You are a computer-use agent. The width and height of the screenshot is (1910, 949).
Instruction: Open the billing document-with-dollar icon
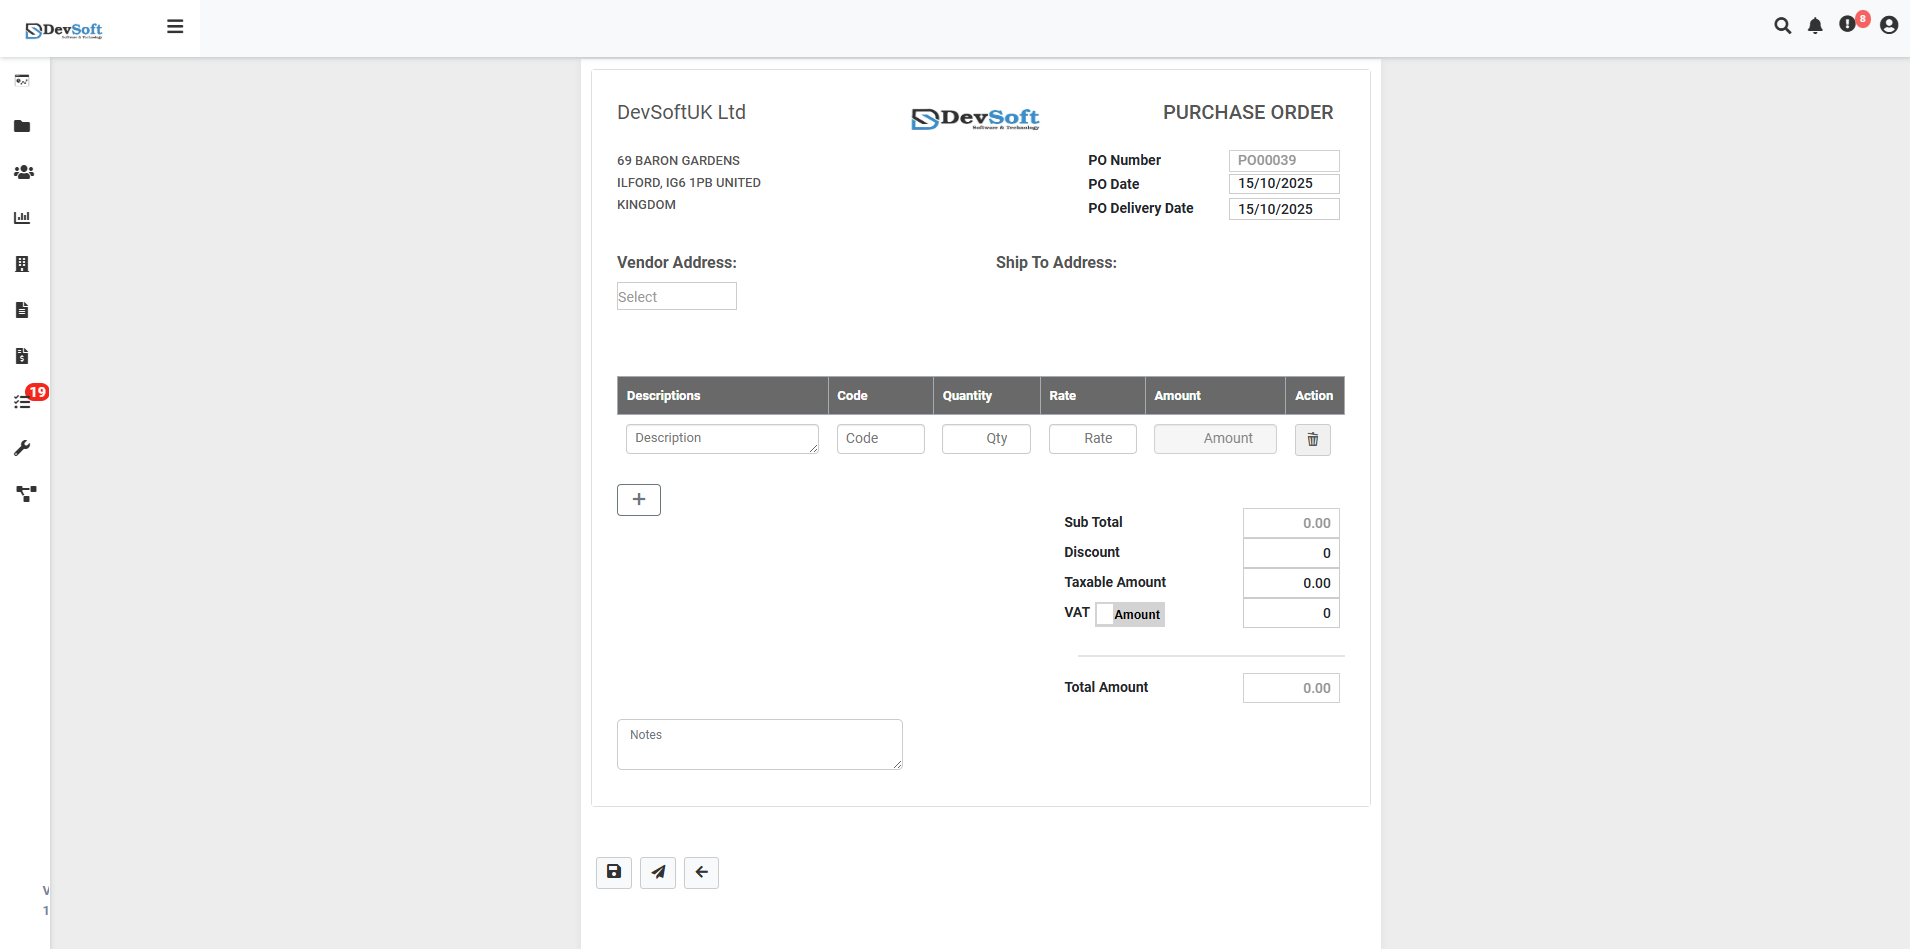tap(23, 355)
